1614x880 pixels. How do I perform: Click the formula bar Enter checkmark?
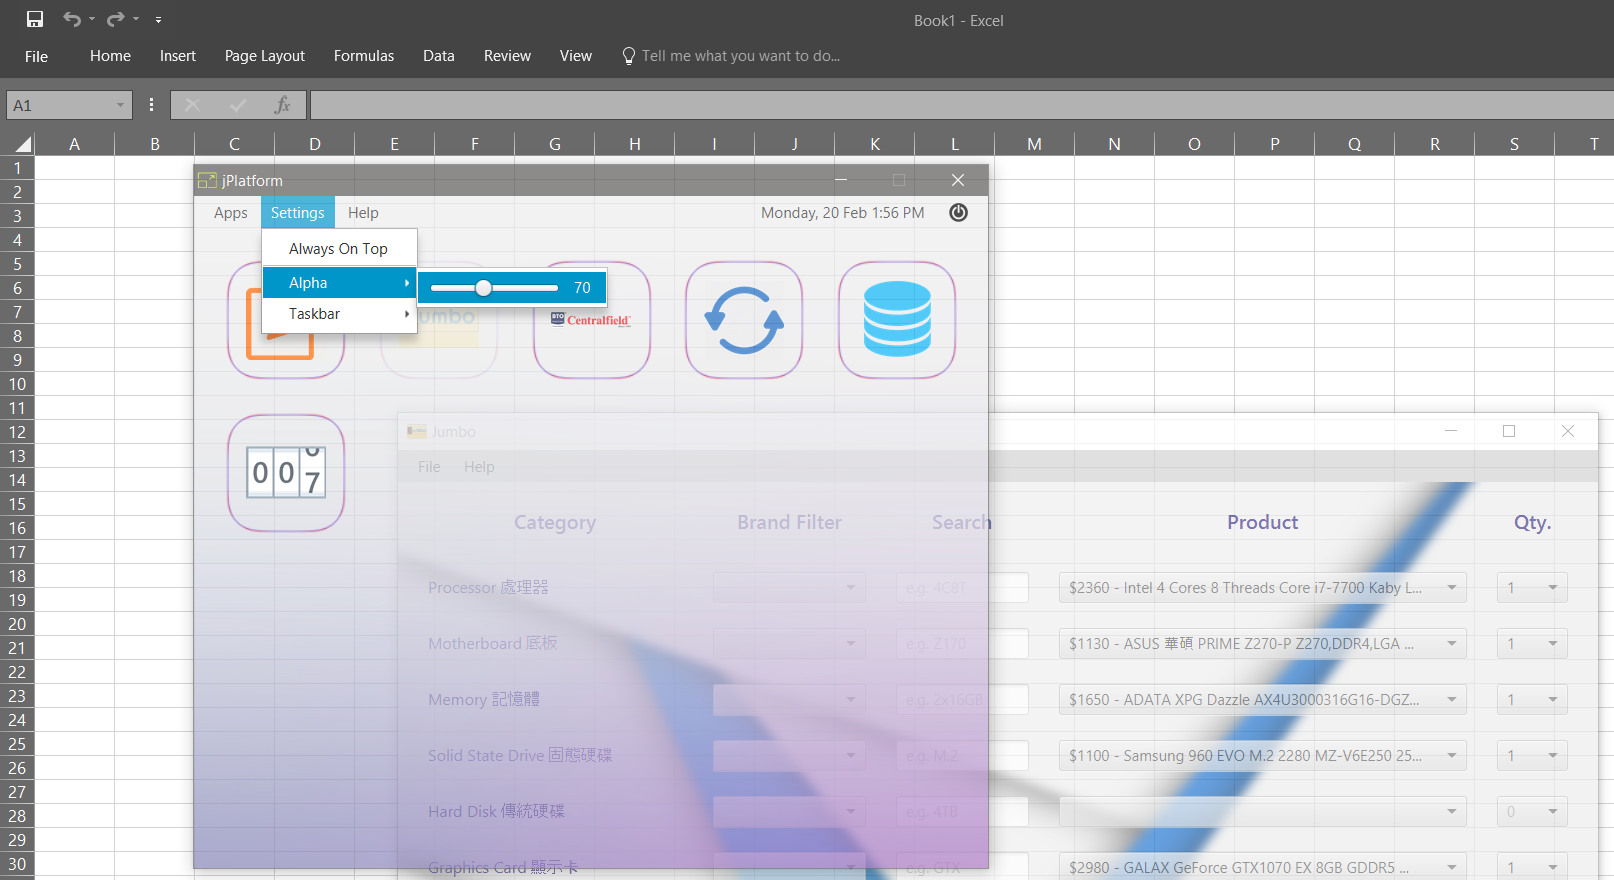(x=238, y=105)
